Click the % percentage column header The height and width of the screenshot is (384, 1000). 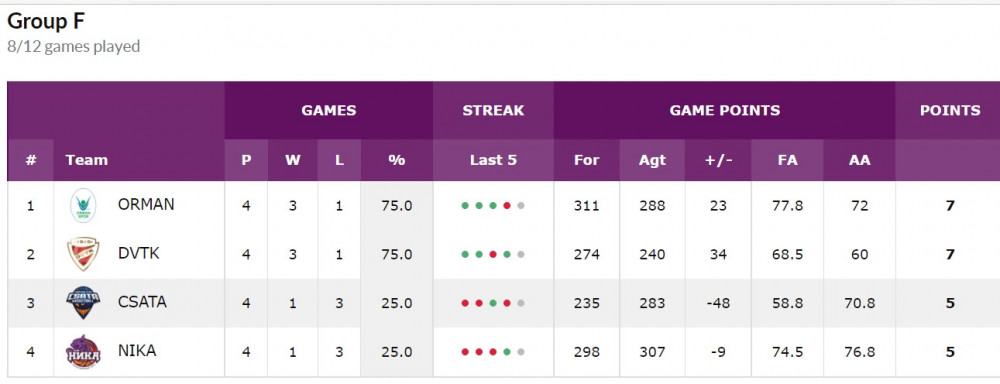pos(397,160)
